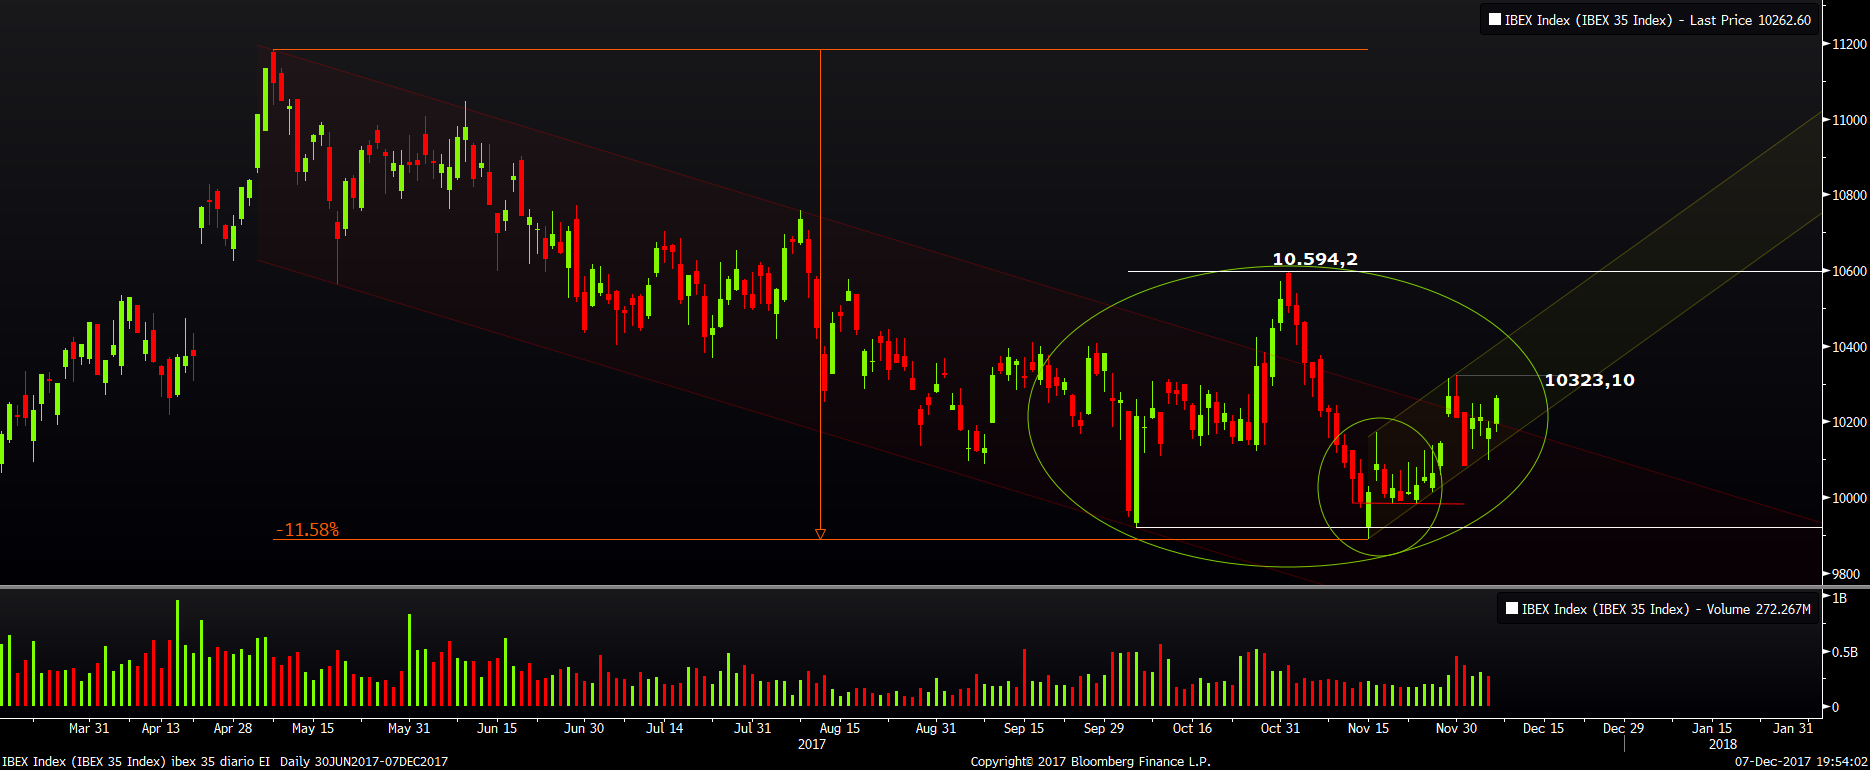Click the Copyright 2017 Bloomberg Finance L.P. notice

point(1091,762)
